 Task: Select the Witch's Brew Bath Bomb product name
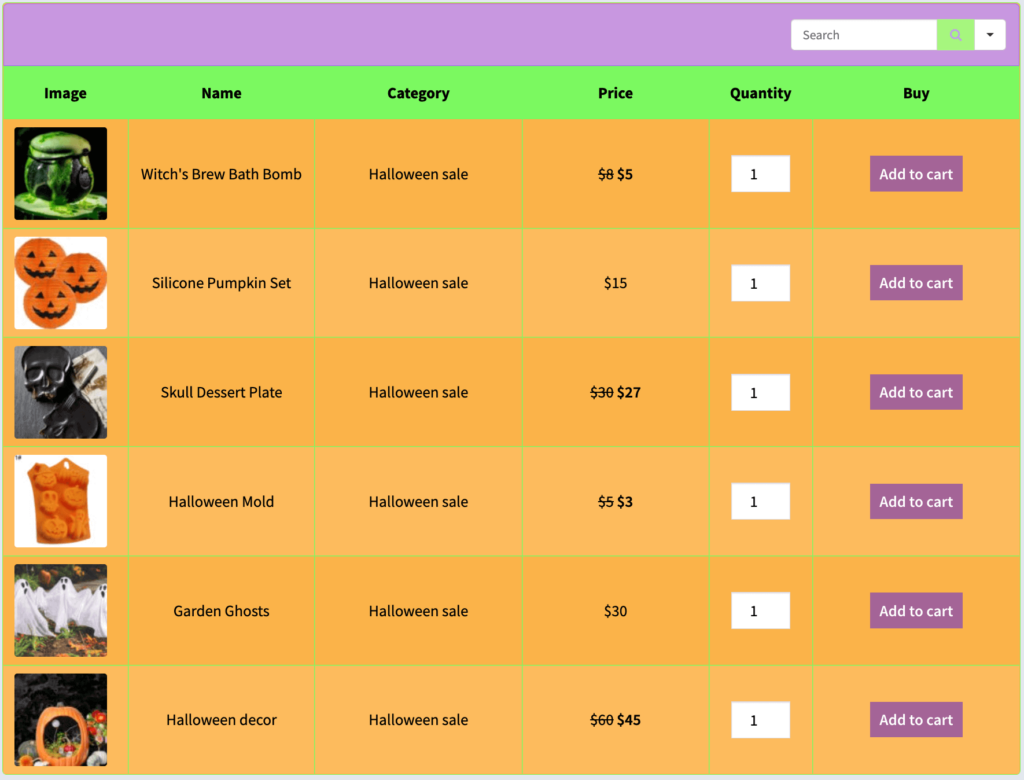221,173
